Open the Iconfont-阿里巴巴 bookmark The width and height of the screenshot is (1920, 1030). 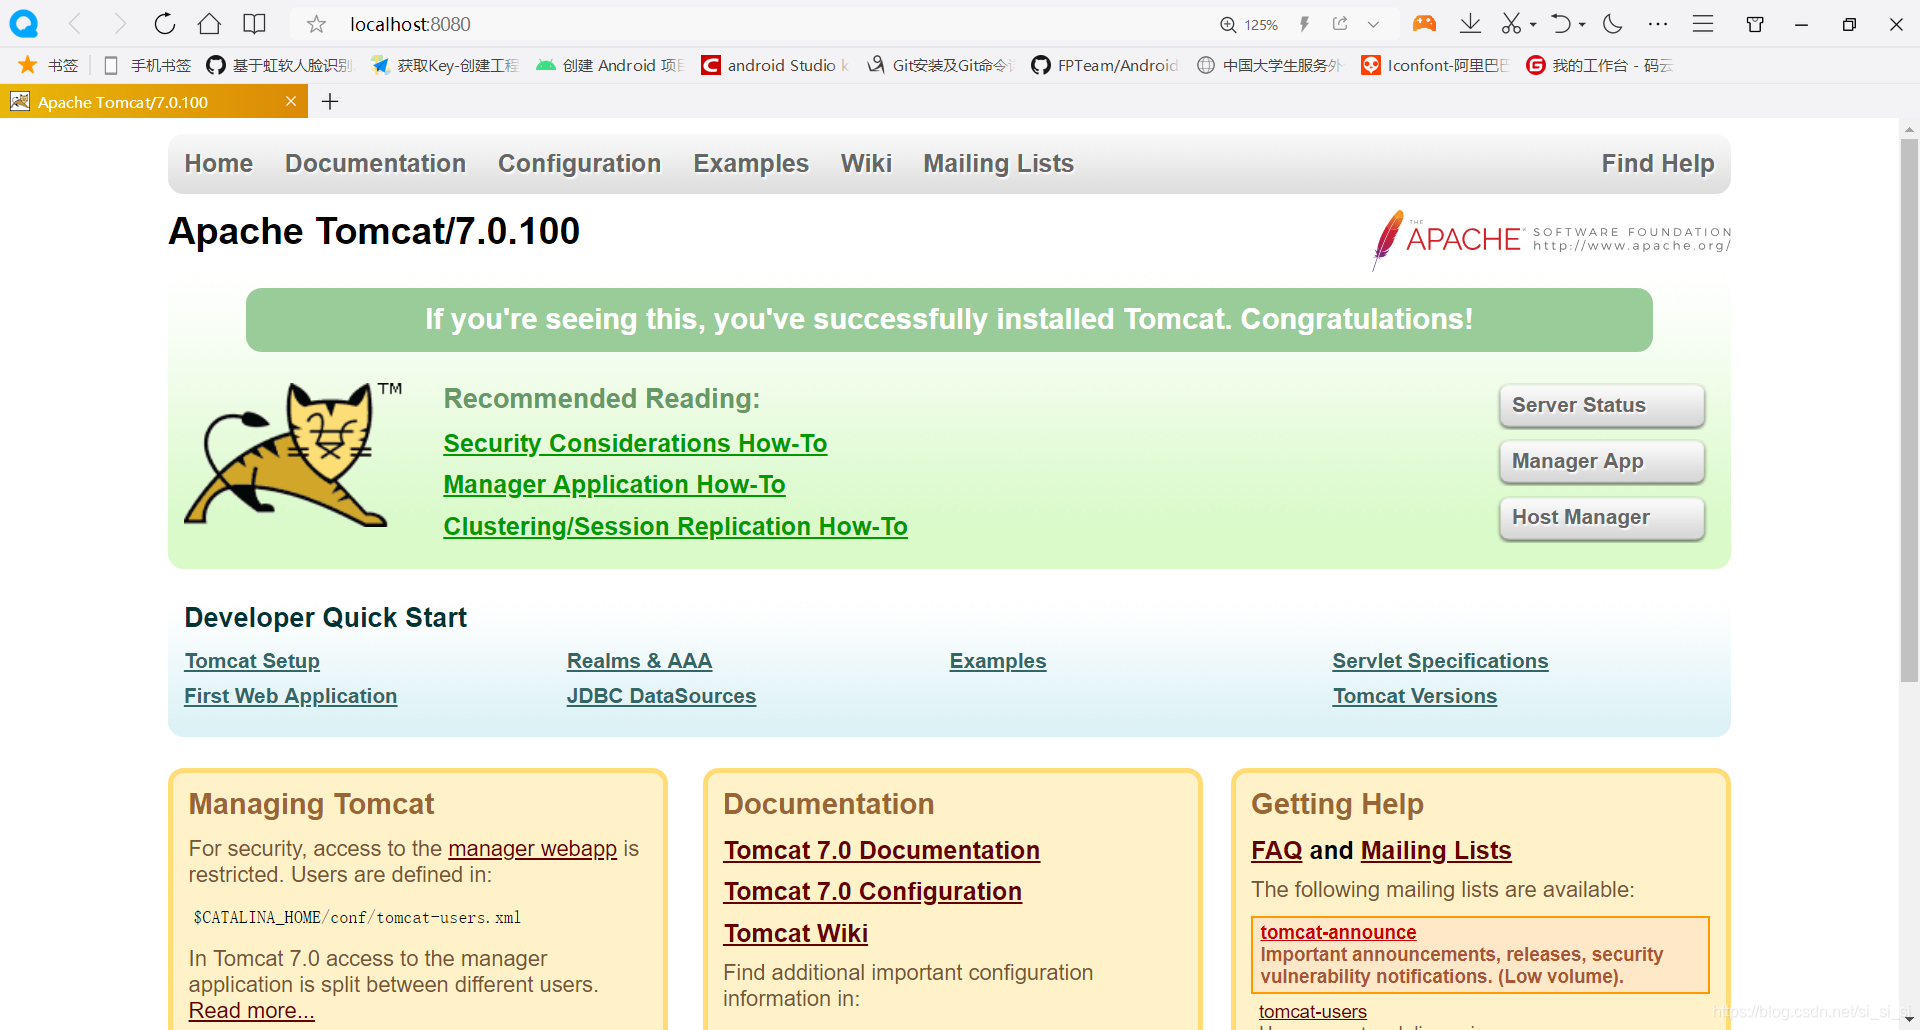tap(1435, 65)
